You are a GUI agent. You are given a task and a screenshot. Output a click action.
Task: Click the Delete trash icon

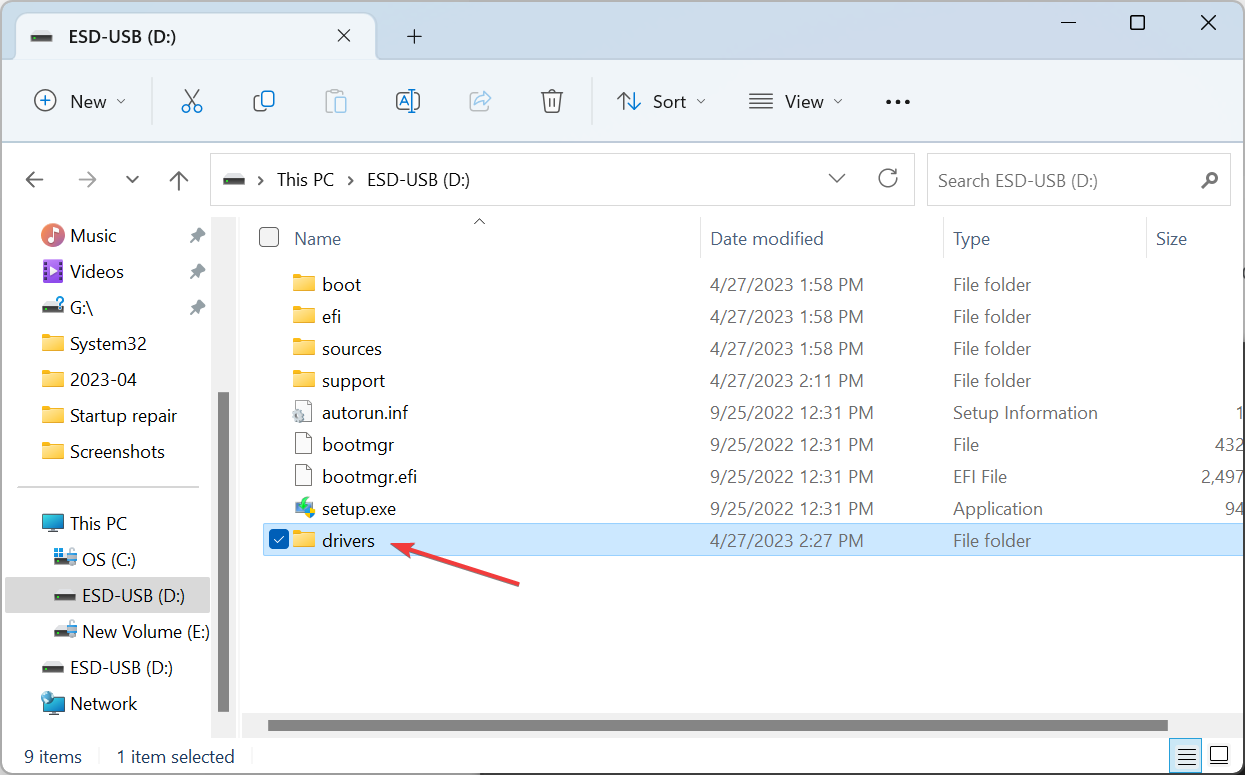[552, 101]
